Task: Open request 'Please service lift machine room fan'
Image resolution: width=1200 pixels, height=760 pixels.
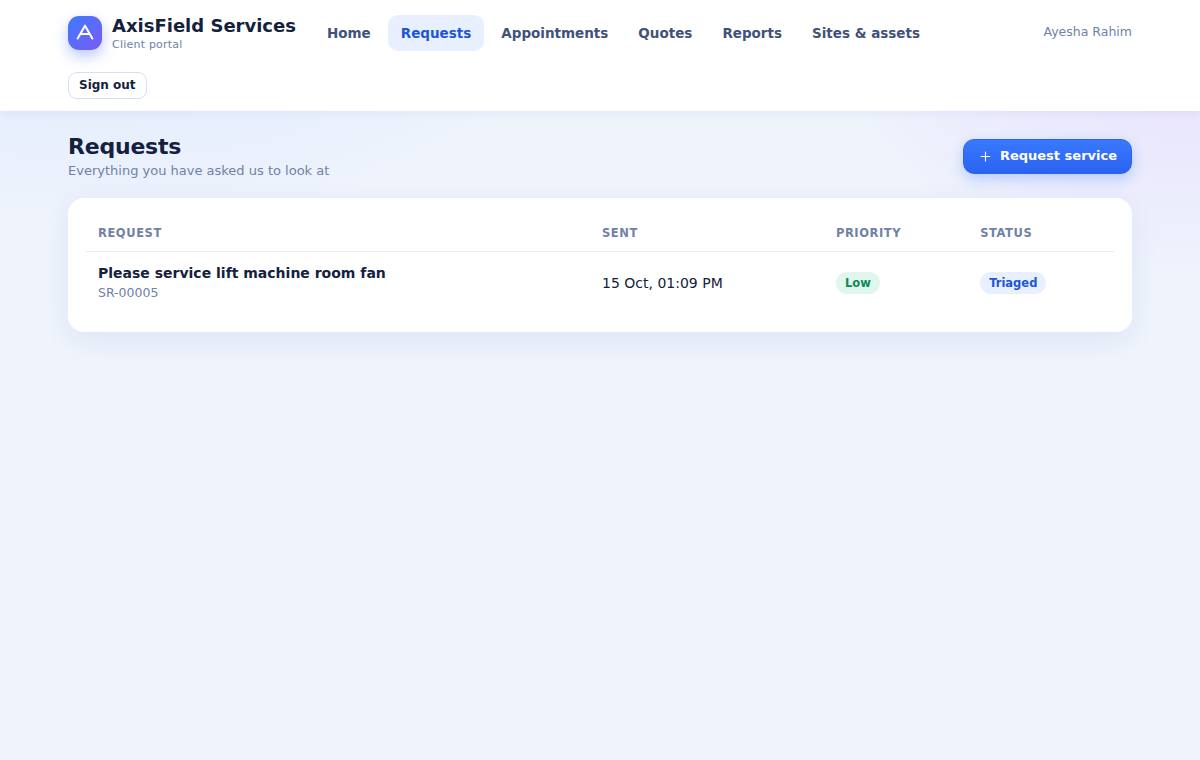Action: pos(242,273)
